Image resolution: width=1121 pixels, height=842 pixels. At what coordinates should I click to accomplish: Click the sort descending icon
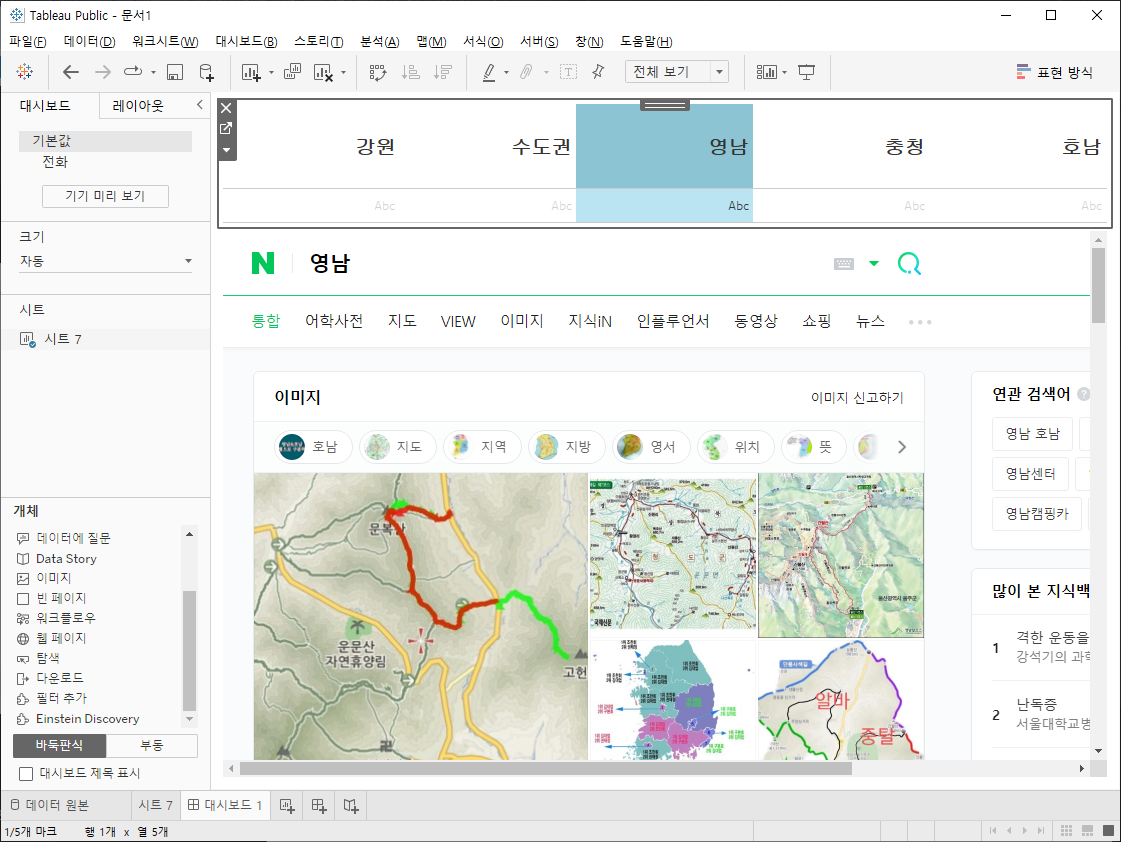tap(443, 71)
